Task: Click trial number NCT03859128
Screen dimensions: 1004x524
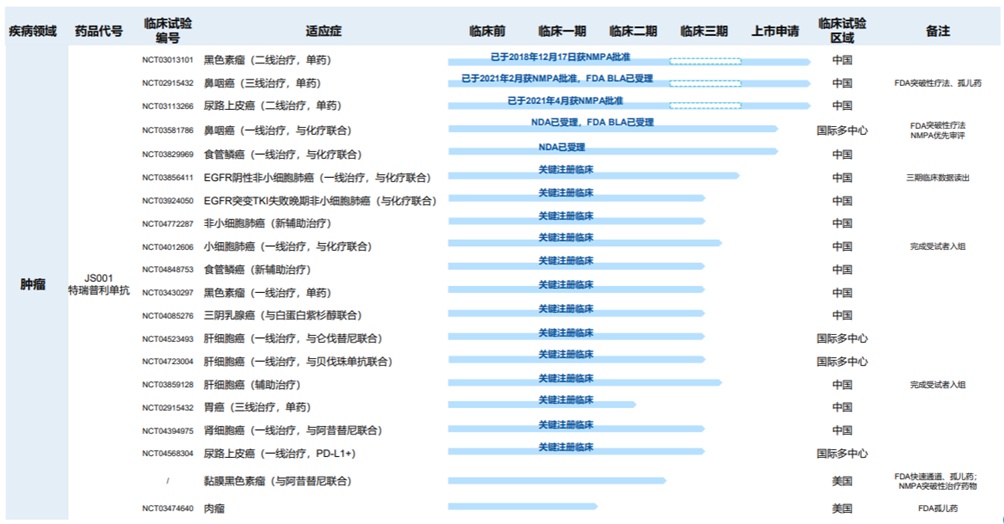Action: [168, 385]
